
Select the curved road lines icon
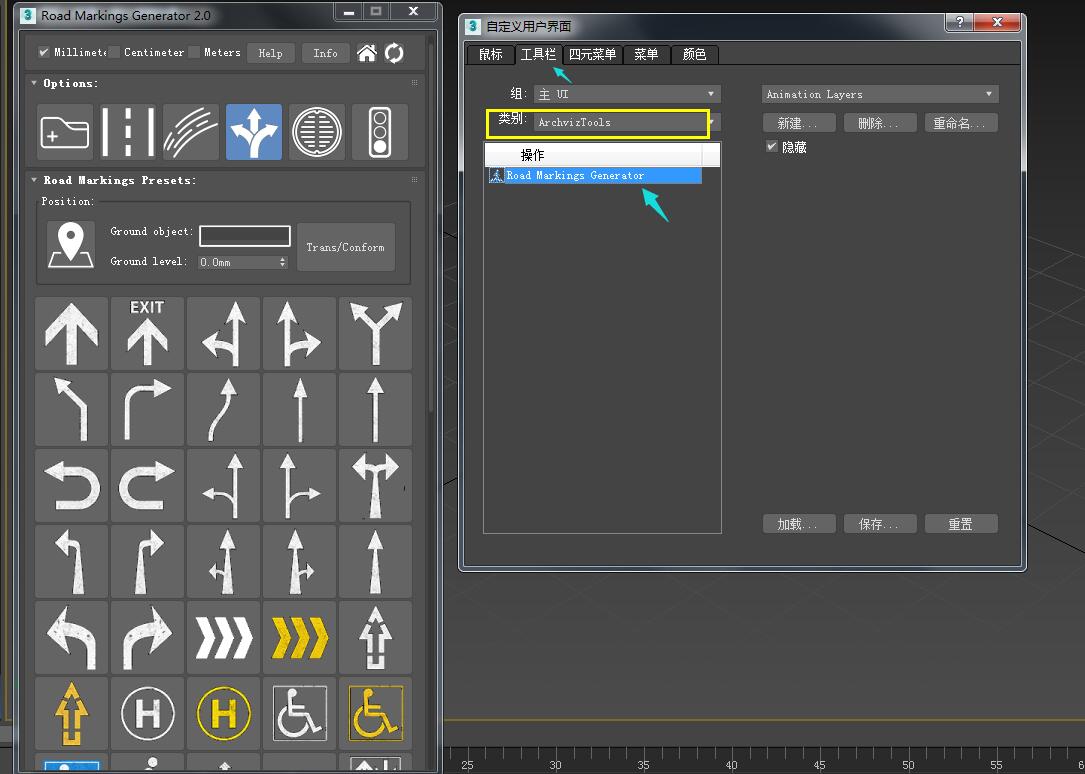191,132
